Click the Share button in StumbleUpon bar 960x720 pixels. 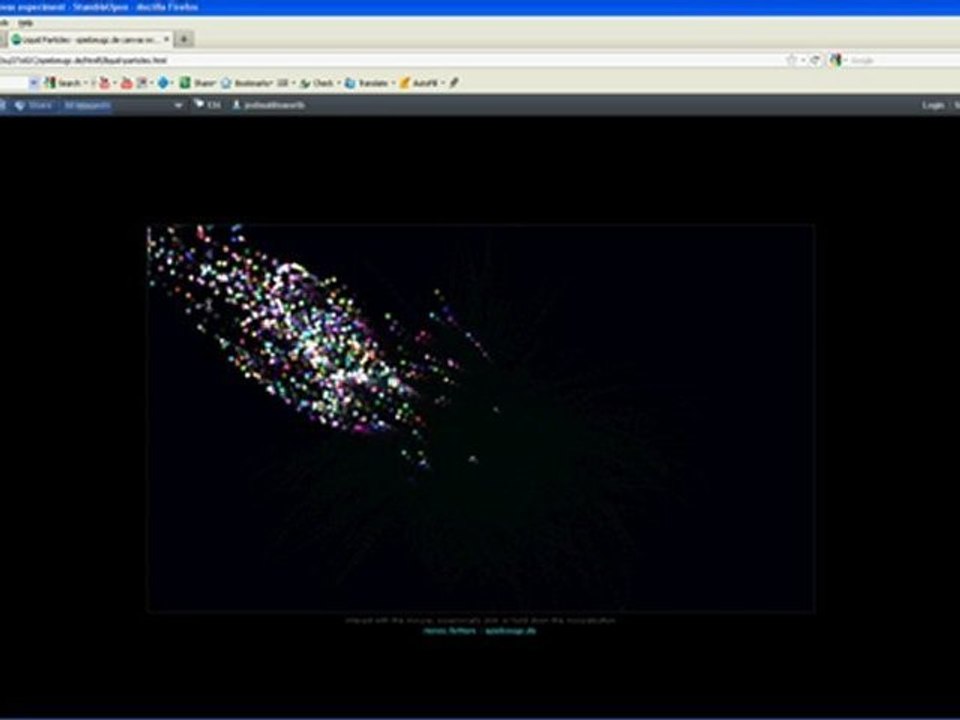(34, 105)
